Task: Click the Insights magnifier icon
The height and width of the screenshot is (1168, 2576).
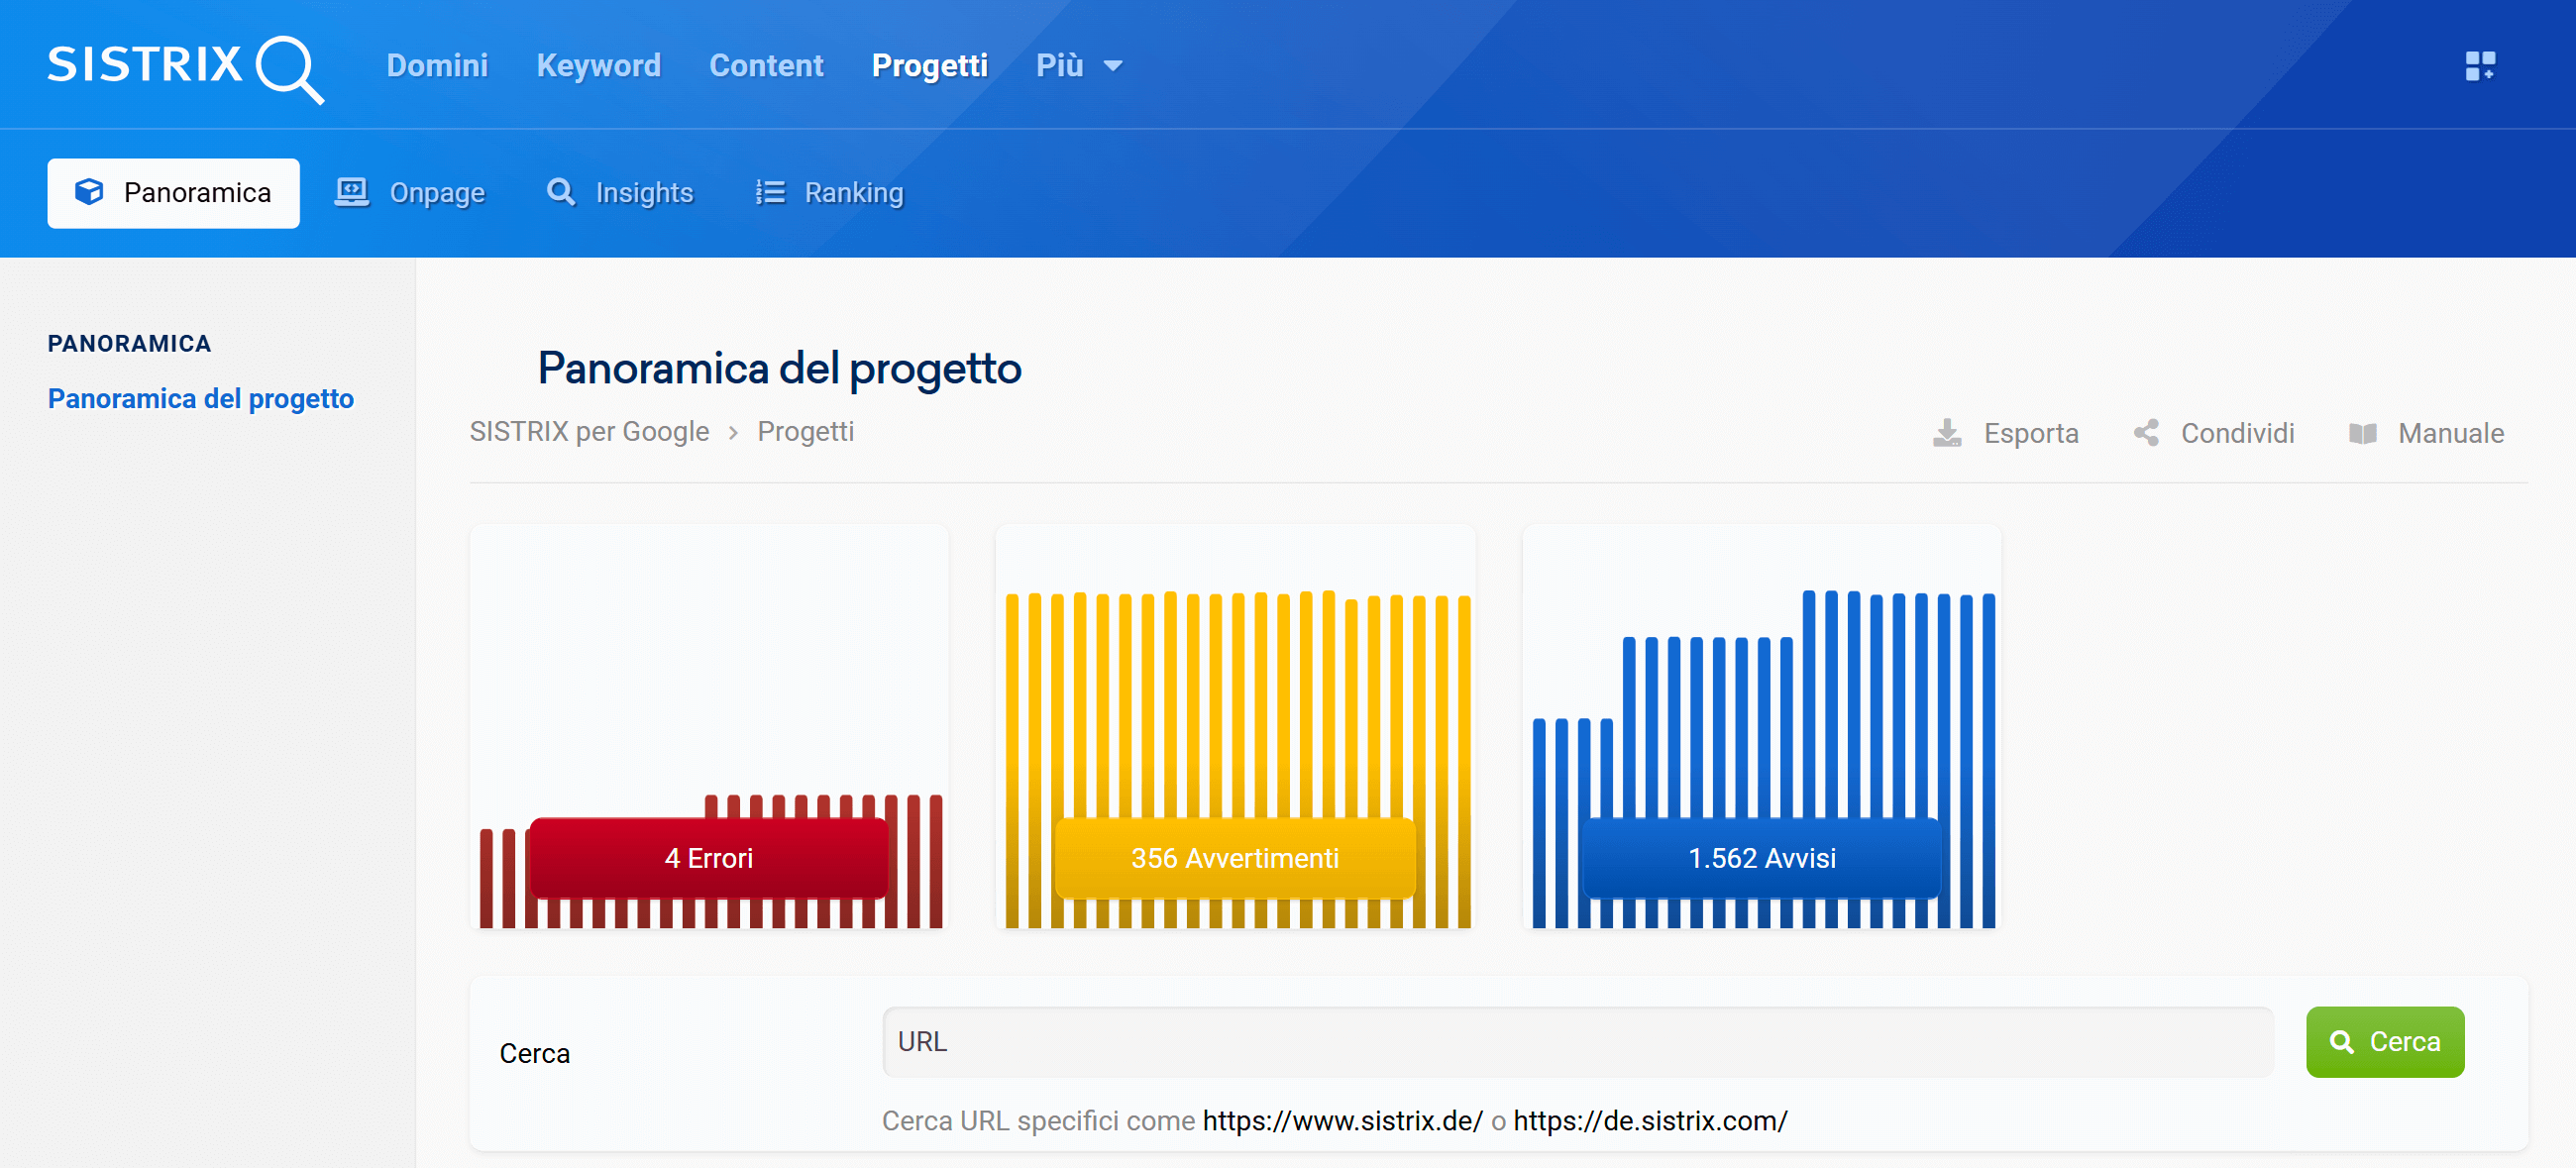Action: point(561,192)
